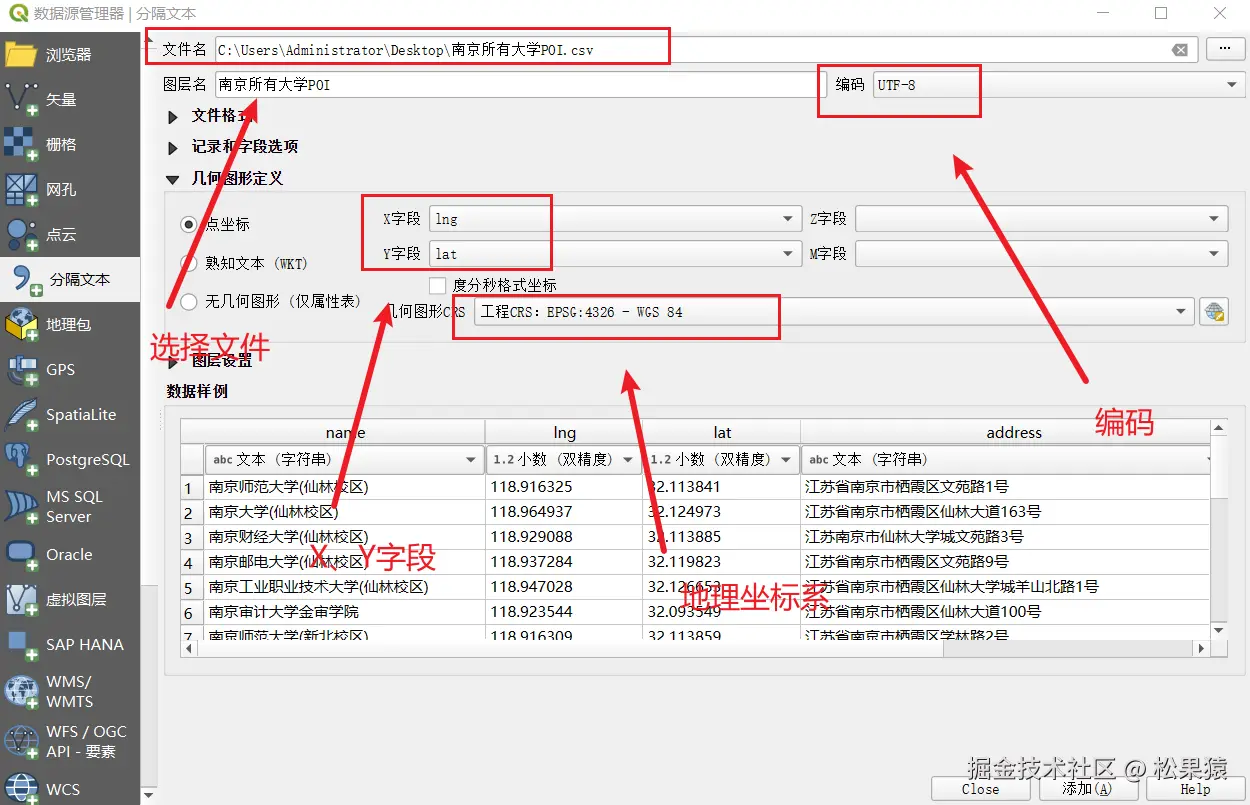
Task: Select cell 南京审计大学金审学院
Action: click(344, 611)
